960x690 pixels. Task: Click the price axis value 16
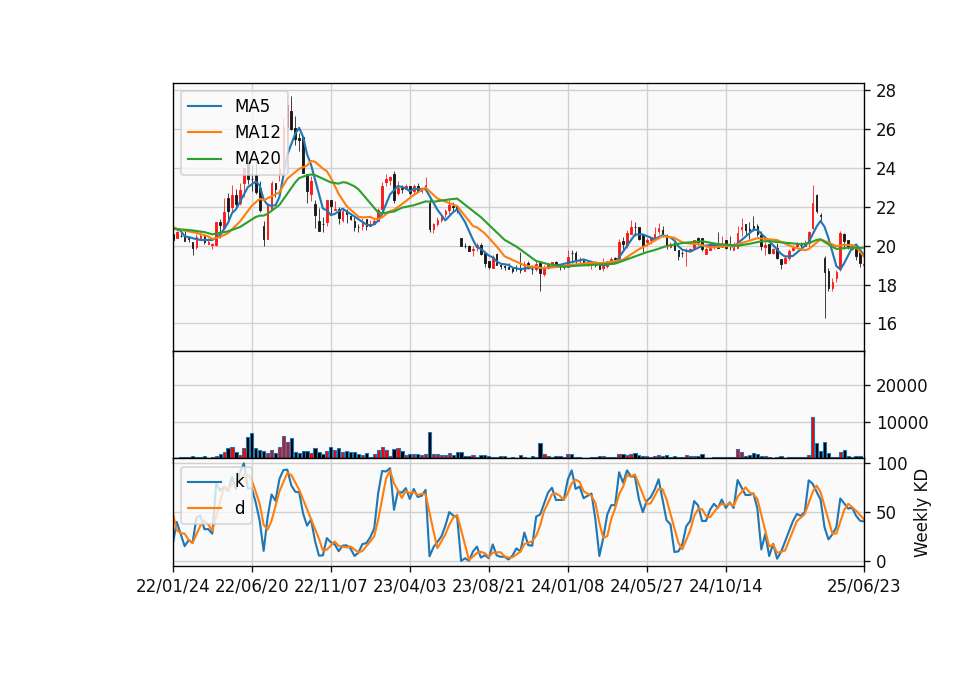(x=886, y=324)
